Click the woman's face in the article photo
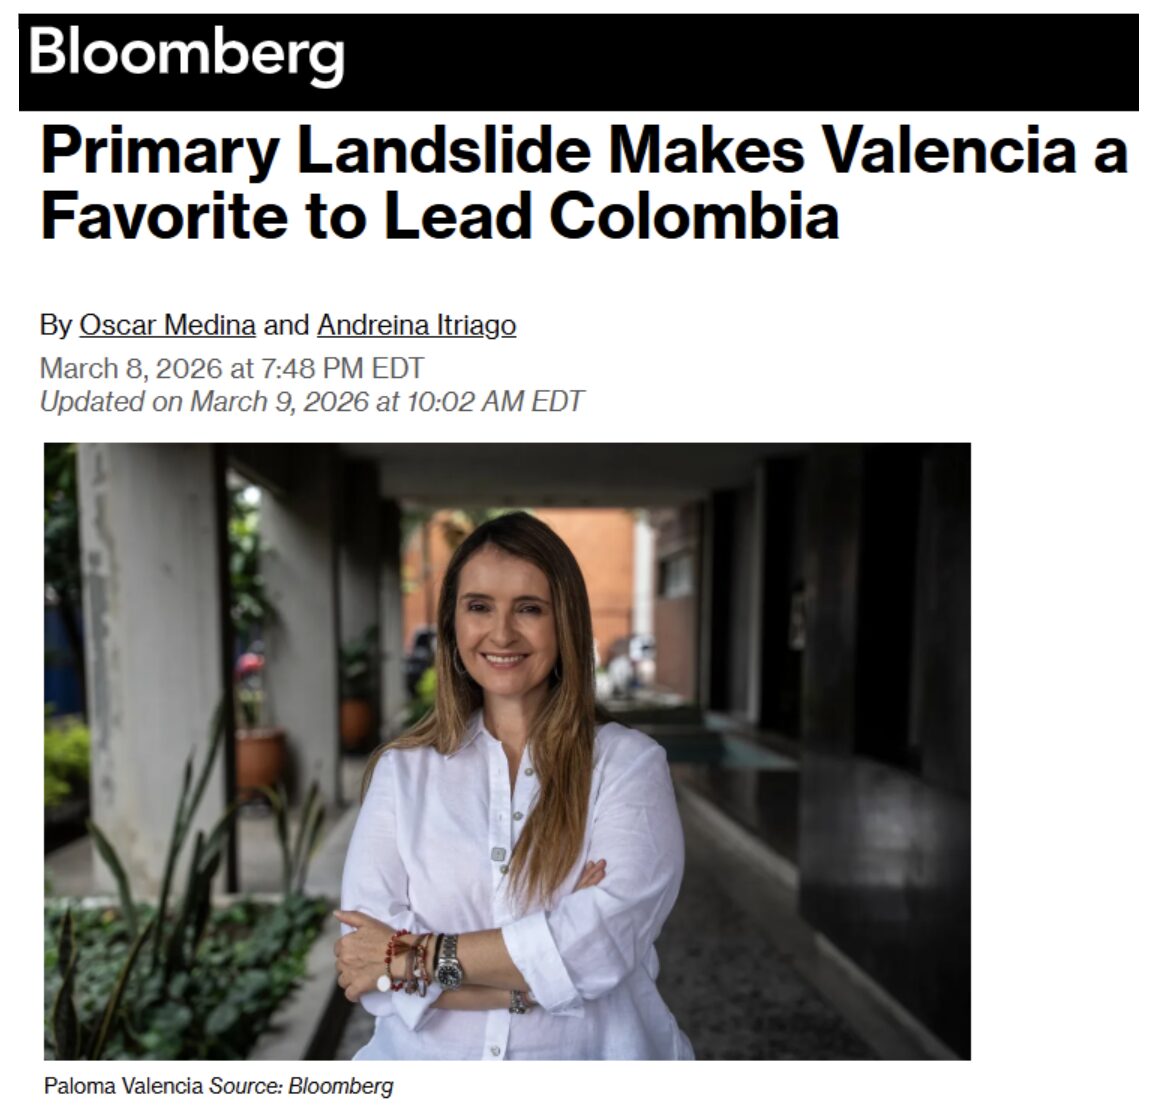Screen dimensions: 1164x1106 [505, 625]
